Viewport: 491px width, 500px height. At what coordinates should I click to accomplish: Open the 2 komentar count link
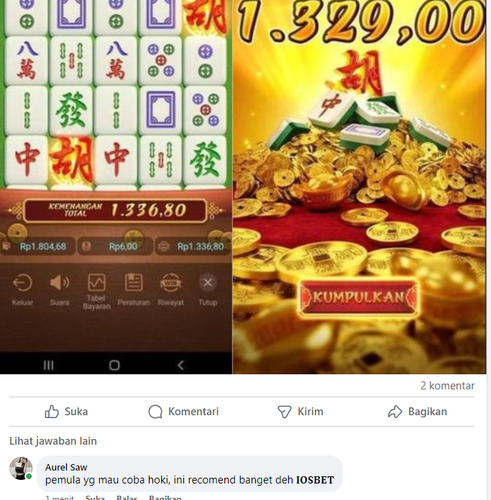coord(447,386)
